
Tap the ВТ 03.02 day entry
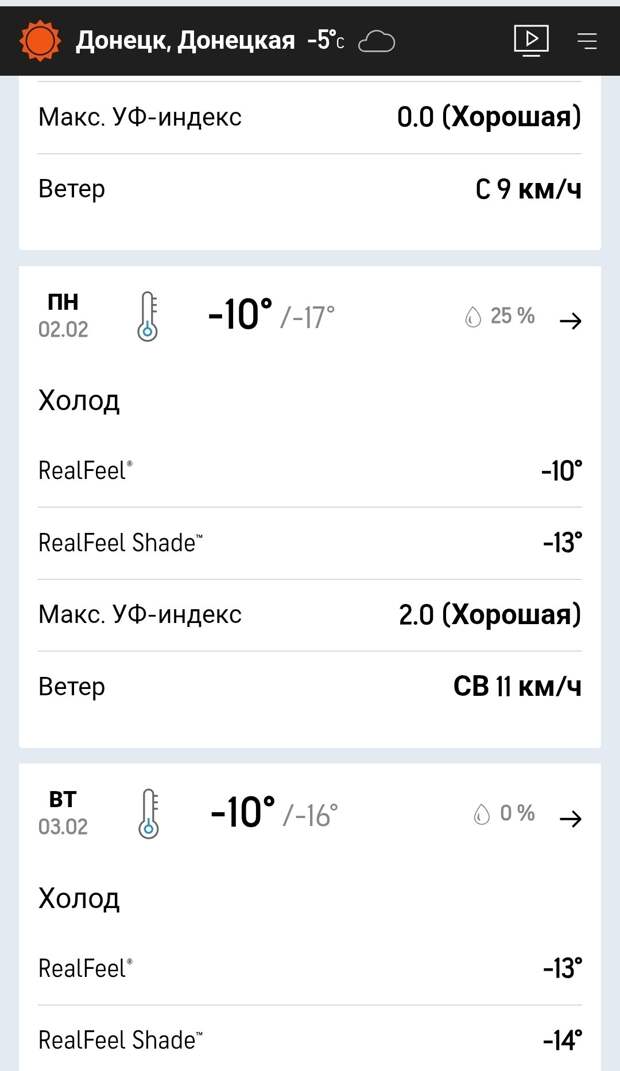pos(63,811)
